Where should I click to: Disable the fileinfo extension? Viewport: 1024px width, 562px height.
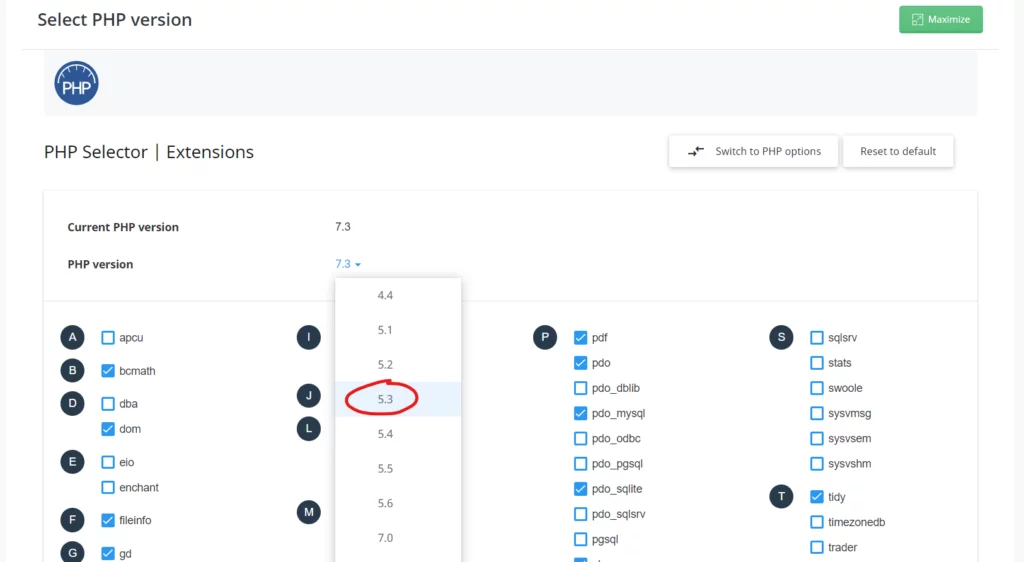coord(108,520)
